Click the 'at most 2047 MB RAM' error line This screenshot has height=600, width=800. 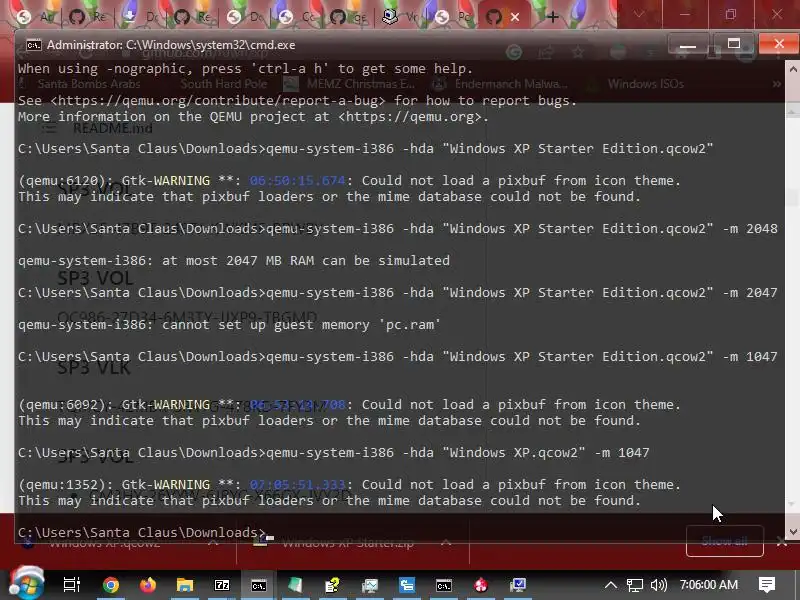pos(234,260)
